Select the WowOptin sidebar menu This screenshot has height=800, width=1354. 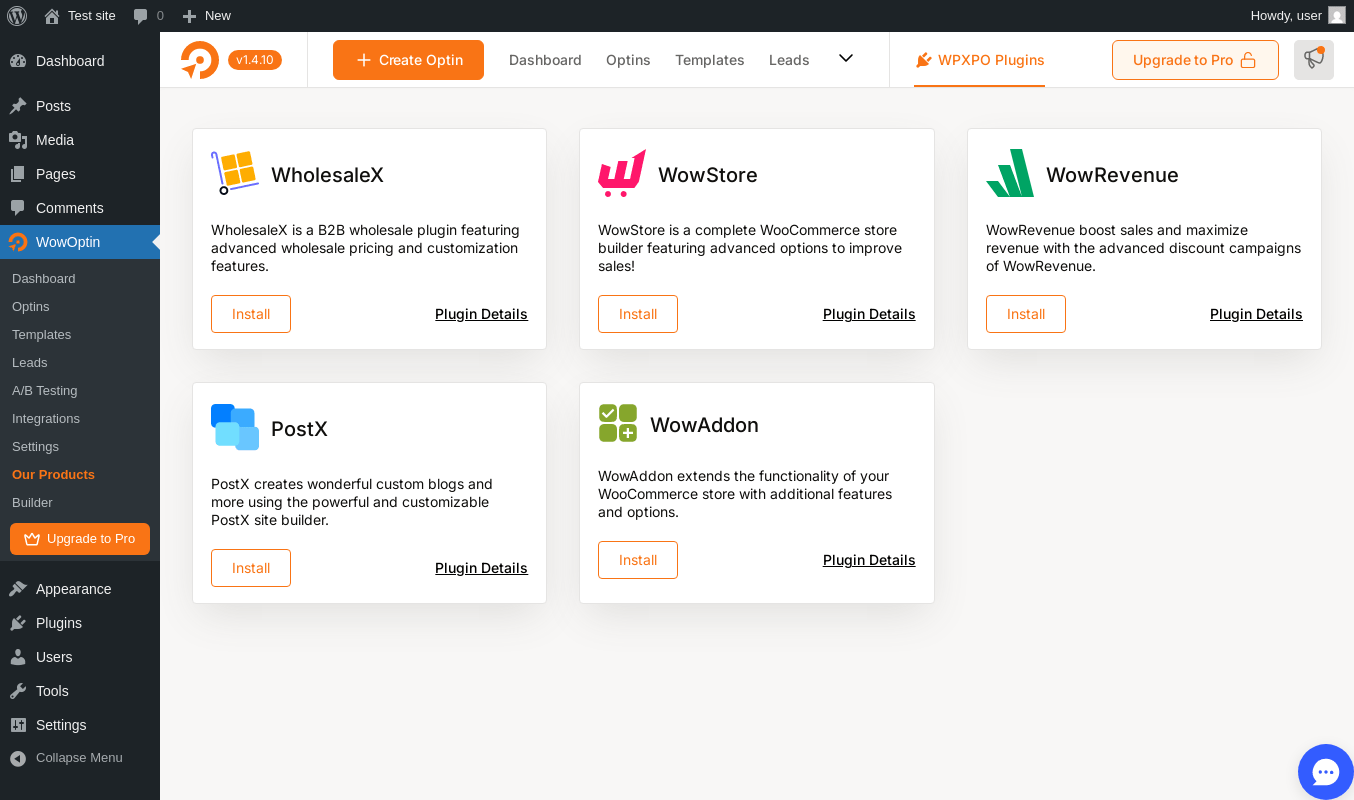[x=80, y=242]
